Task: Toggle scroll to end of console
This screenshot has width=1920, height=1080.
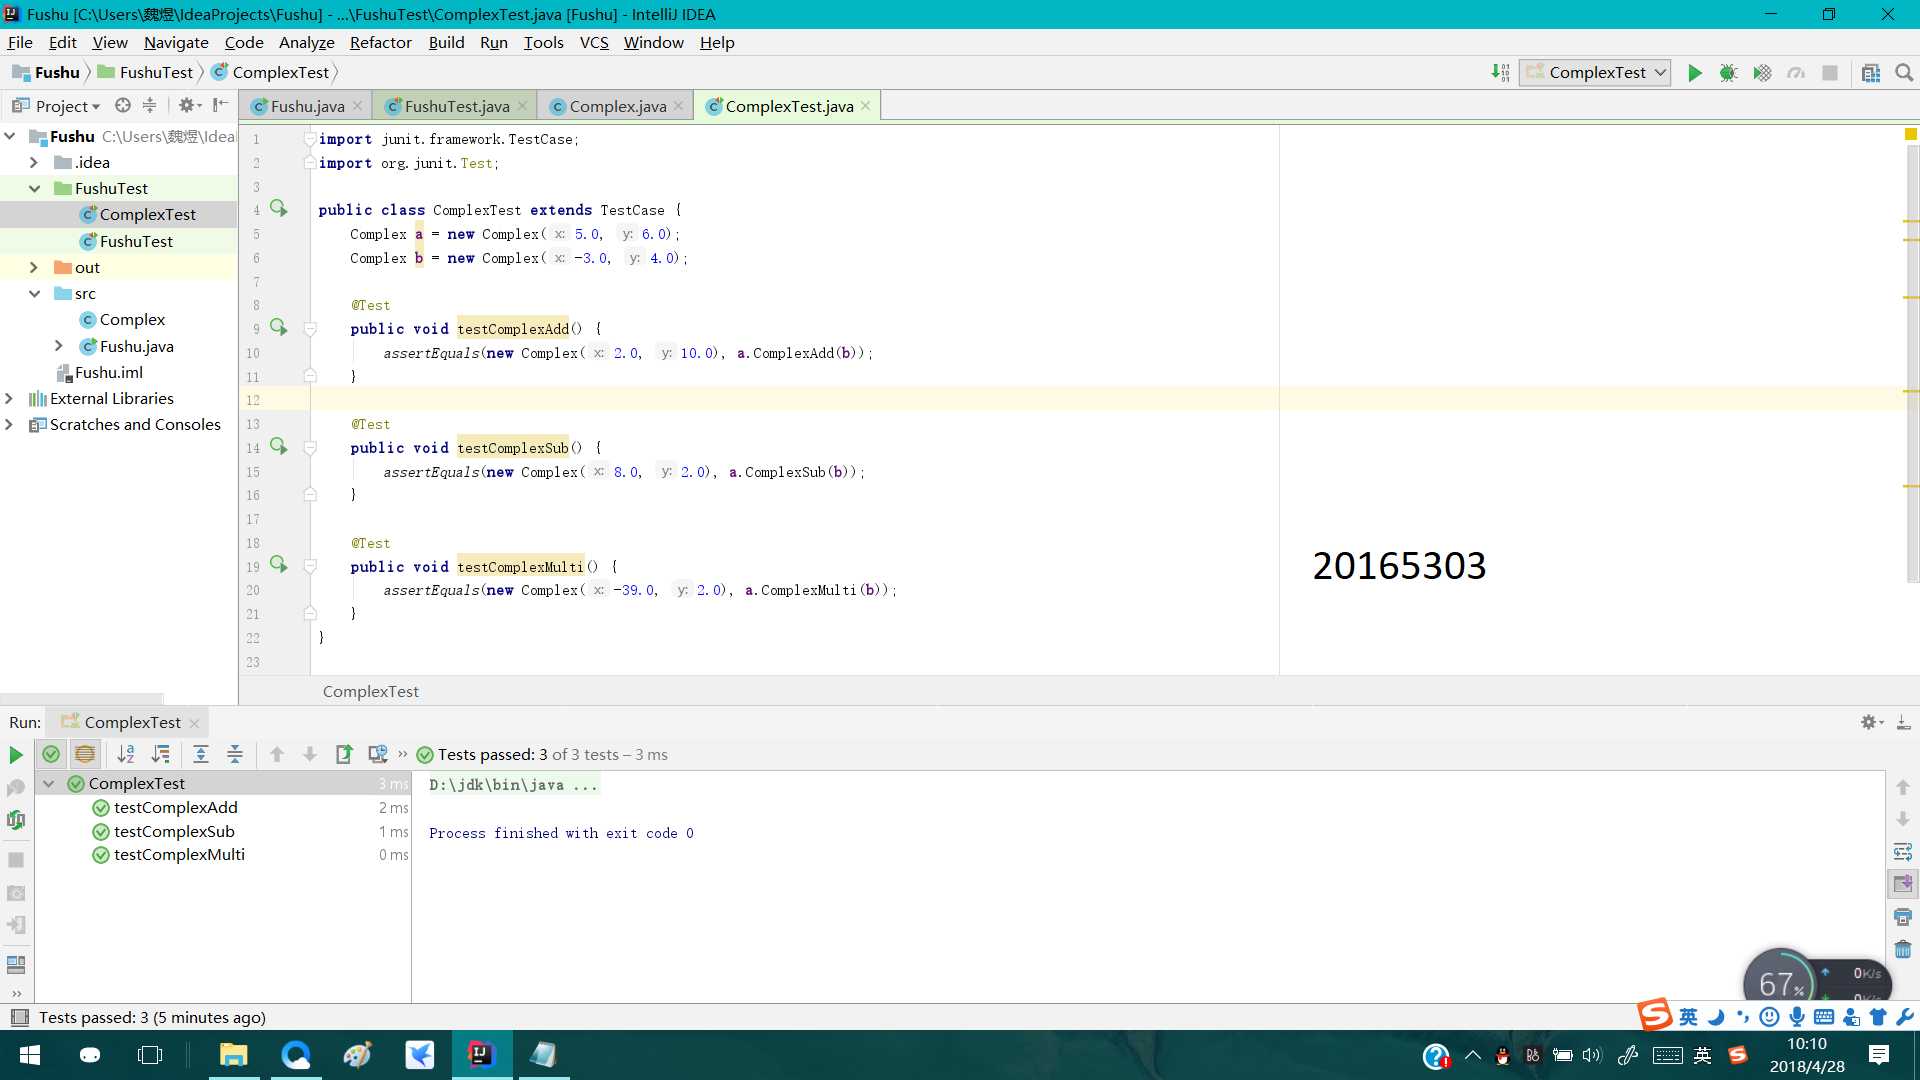Action: click(x=1903, y=884)
